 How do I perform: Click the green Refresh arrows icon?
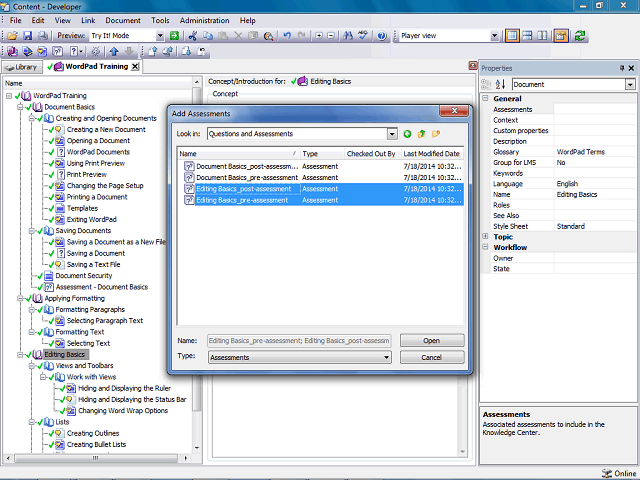pyautogui.click(x=580, y=36)
